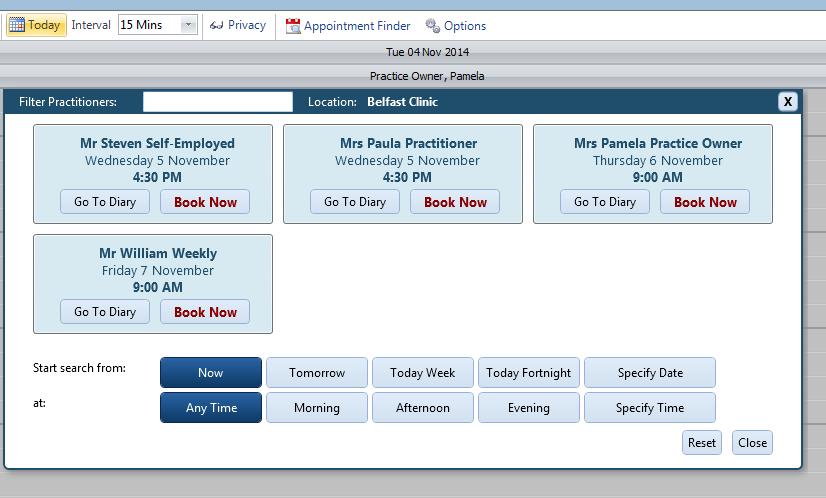This screenshot has width=826, height=498.
Task: Select Any Time option
Action: click(x=211, y=407)
